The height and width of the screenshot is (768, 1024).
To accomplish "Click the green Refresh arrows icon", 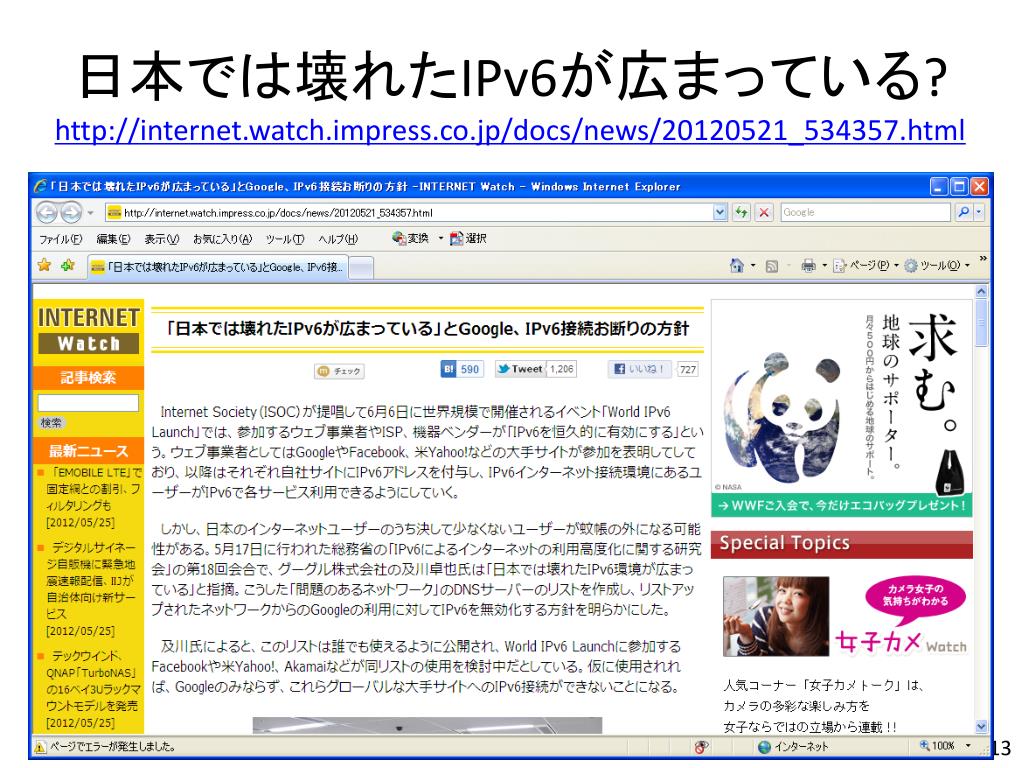I will (741, 212).
